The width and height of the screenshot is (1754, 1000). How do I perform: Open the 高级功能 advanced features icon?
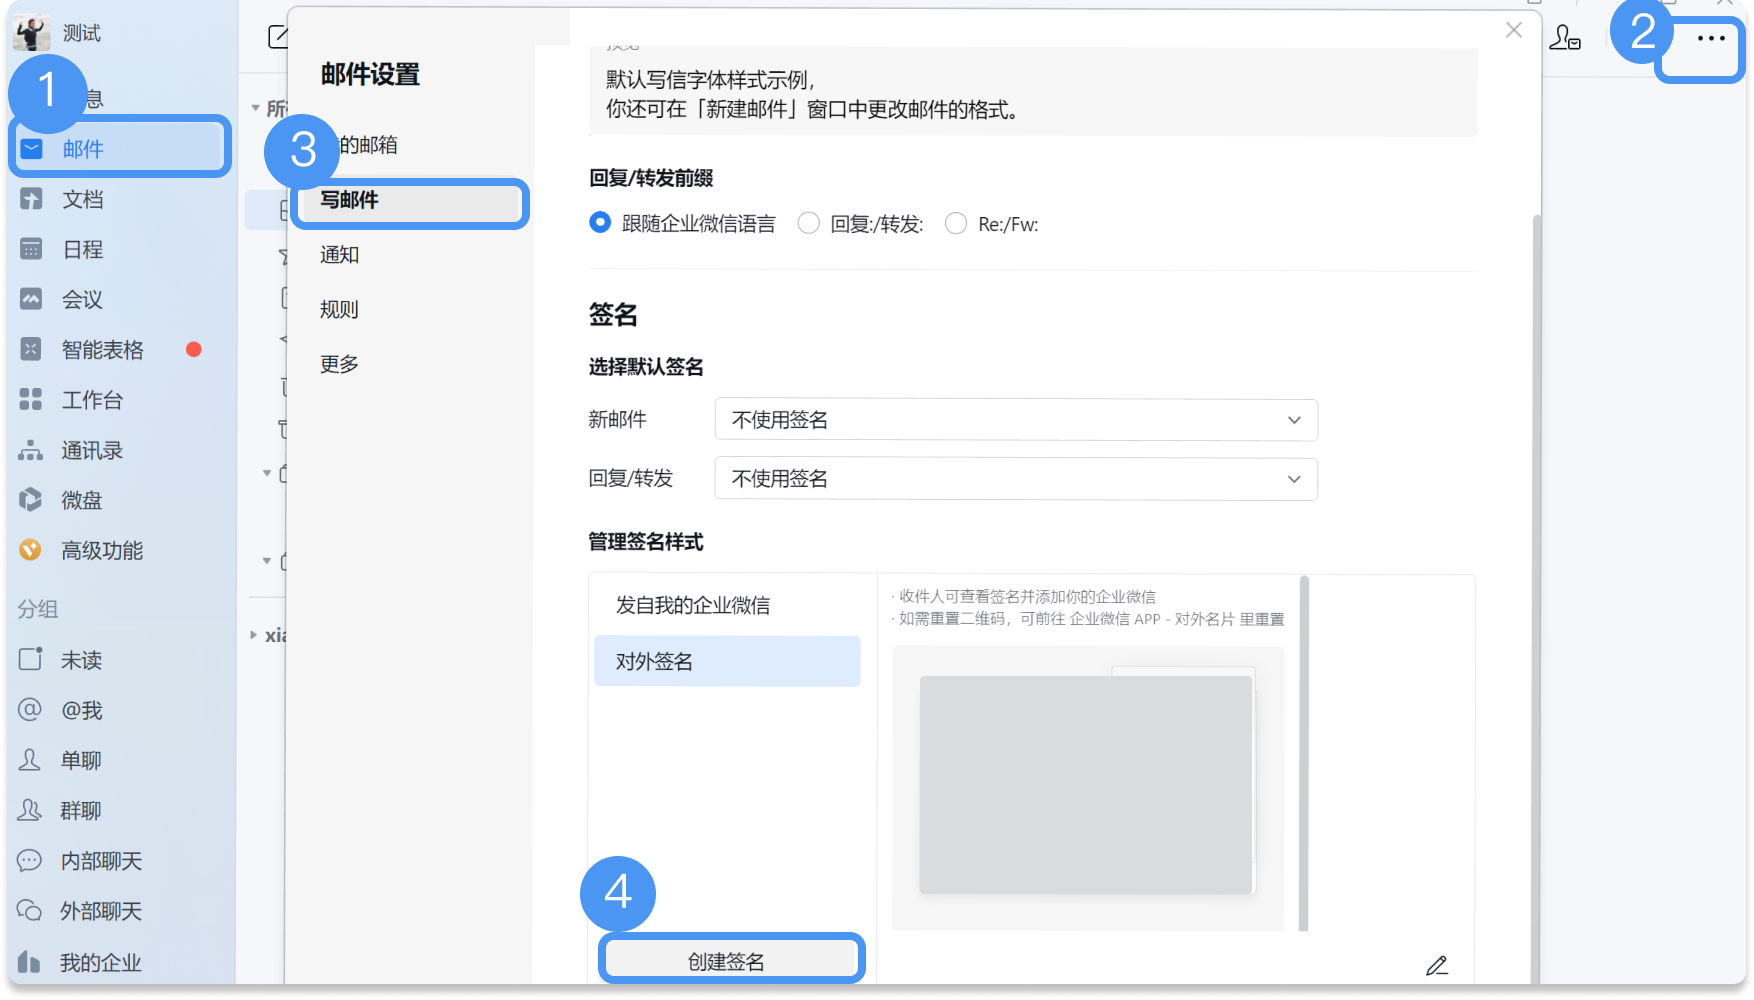tap(31, 550)
